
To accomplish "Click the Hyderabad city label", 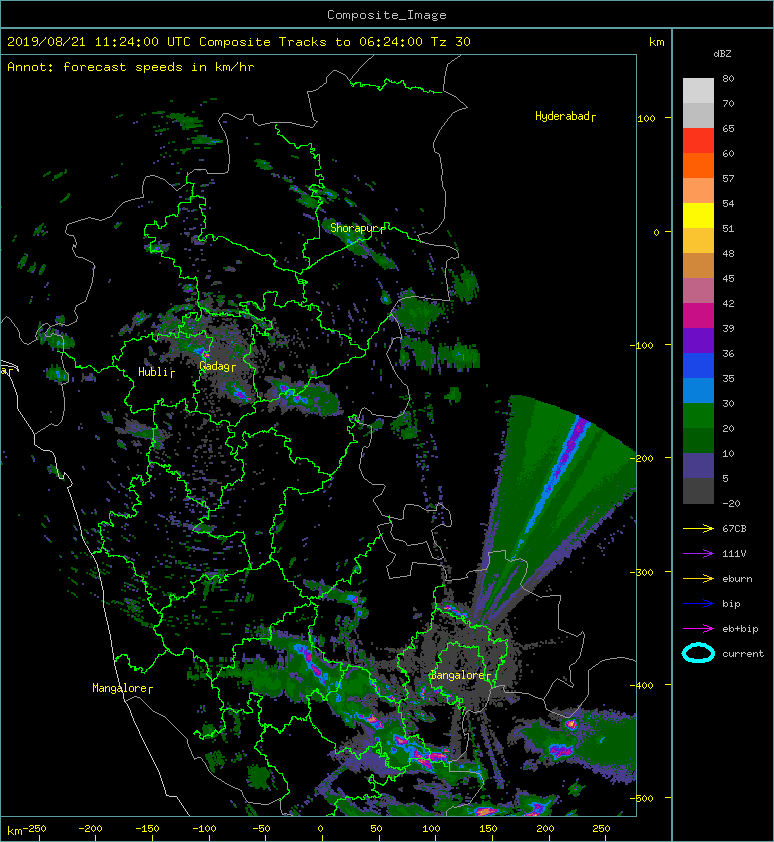I will coord(562,116).
